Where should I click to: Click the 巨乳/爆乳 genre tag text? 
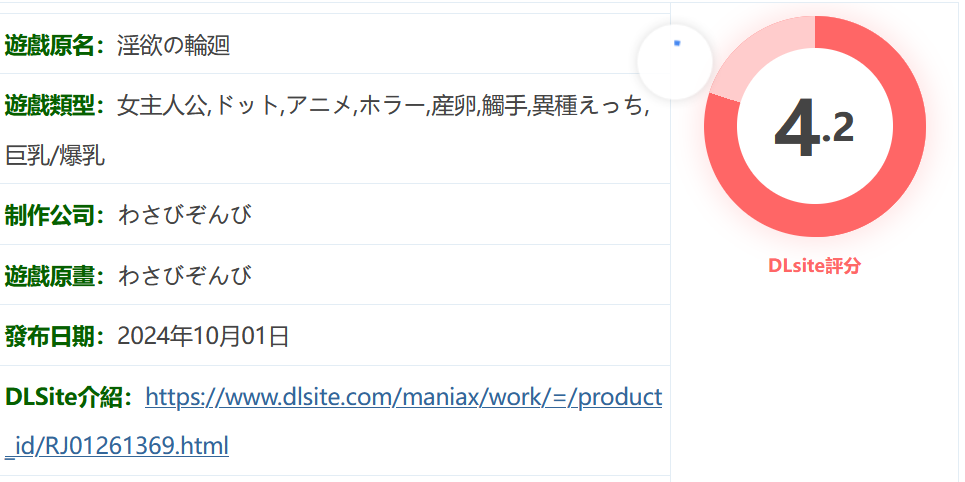[55, 155]
